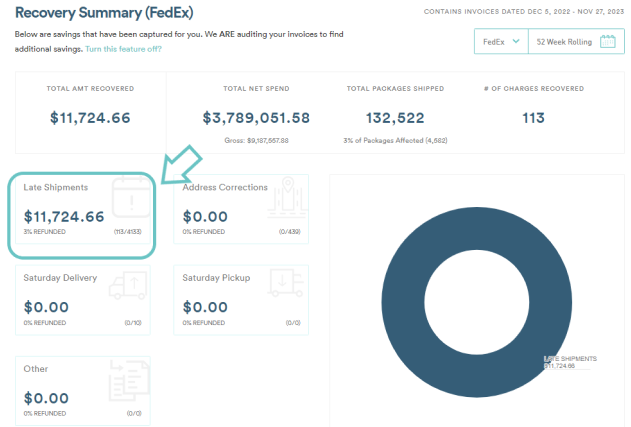This screenshot has height=427, width=631.
Task: Select the Saturday Pickup card title
Action: click(216, 277)
